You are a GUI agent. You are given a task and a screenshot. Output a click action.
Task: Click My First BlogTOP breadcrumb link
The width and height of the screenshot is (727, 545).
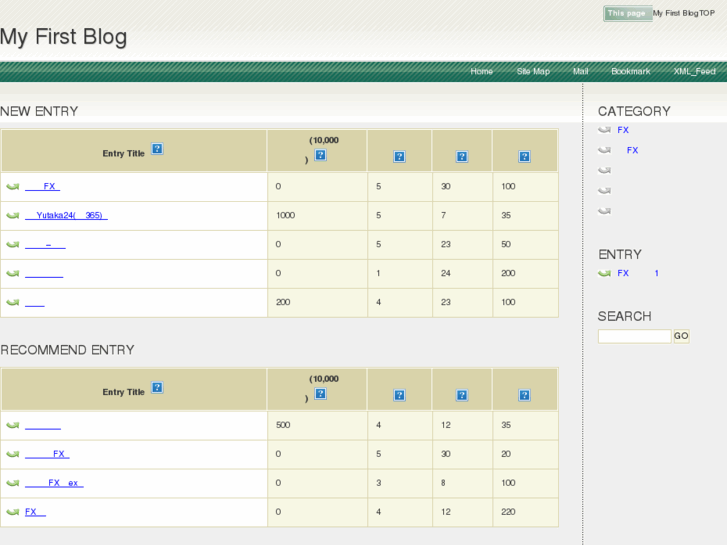pos(684,13)
